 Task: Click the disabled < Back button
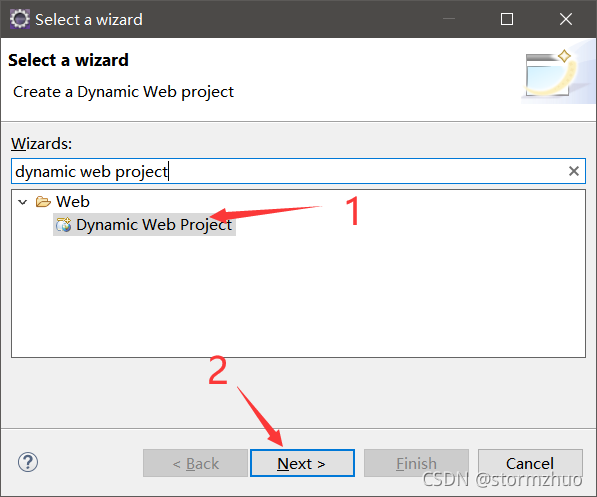tap(195, 463)
